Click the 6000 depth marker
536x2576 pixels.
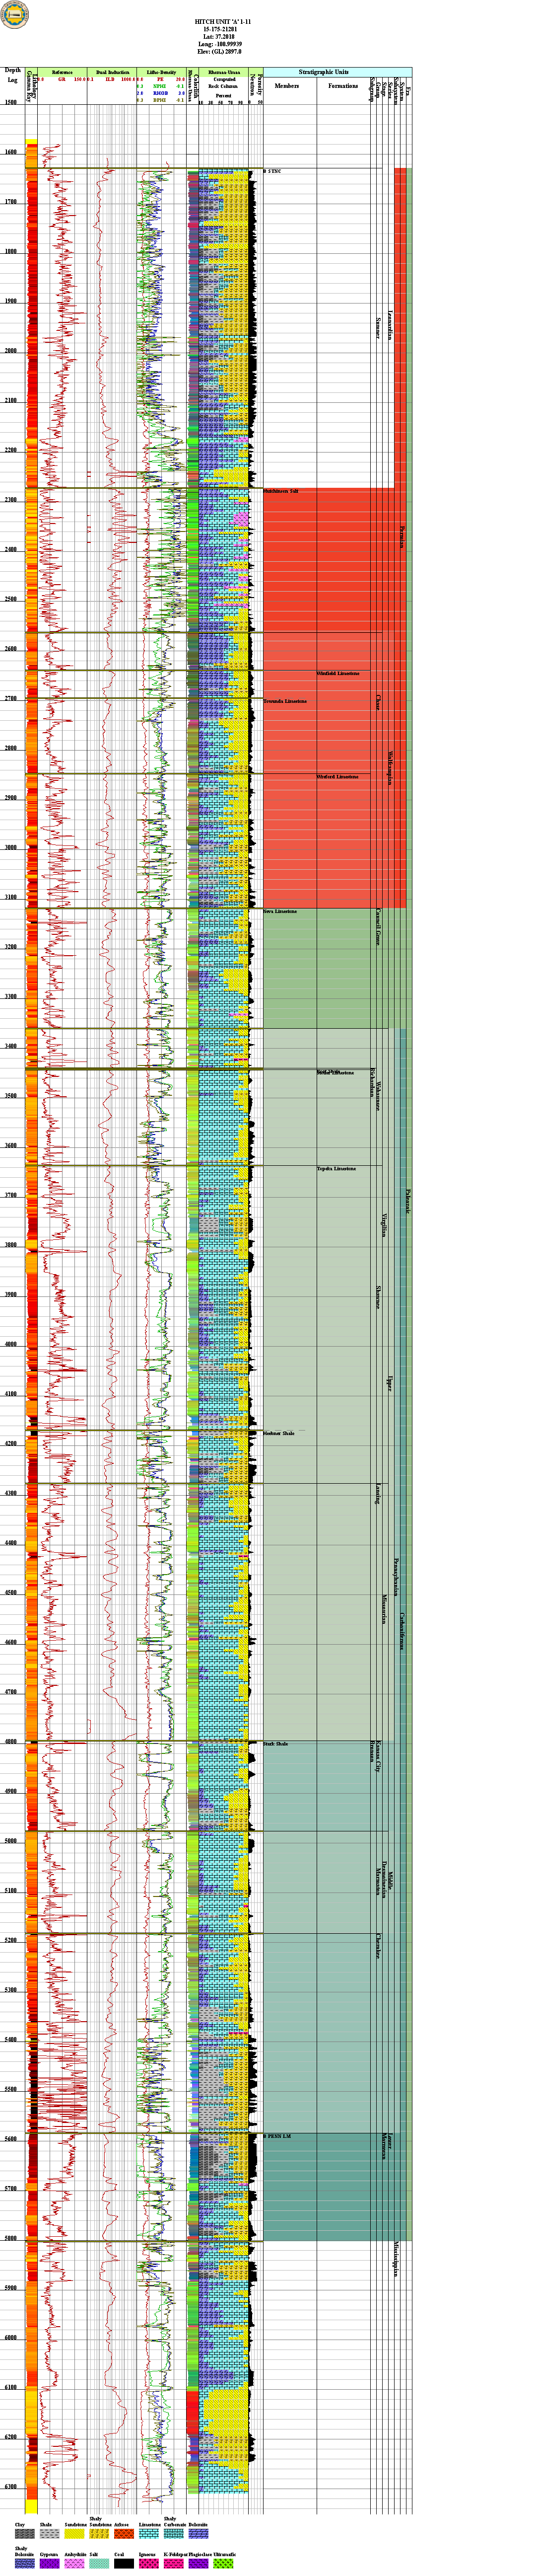11,2338
